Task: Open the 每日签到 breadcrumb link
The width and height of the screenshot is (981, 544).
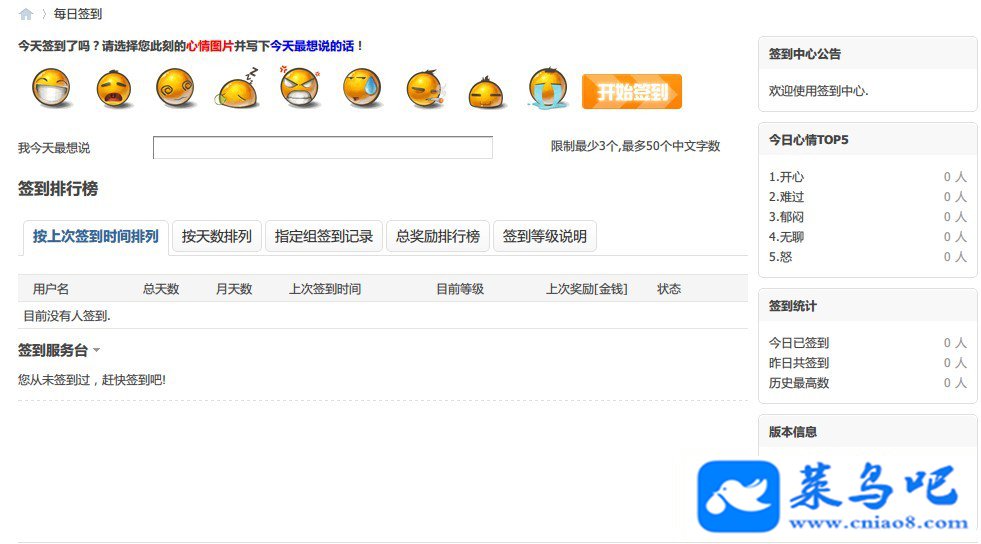Action: point(78,14)
